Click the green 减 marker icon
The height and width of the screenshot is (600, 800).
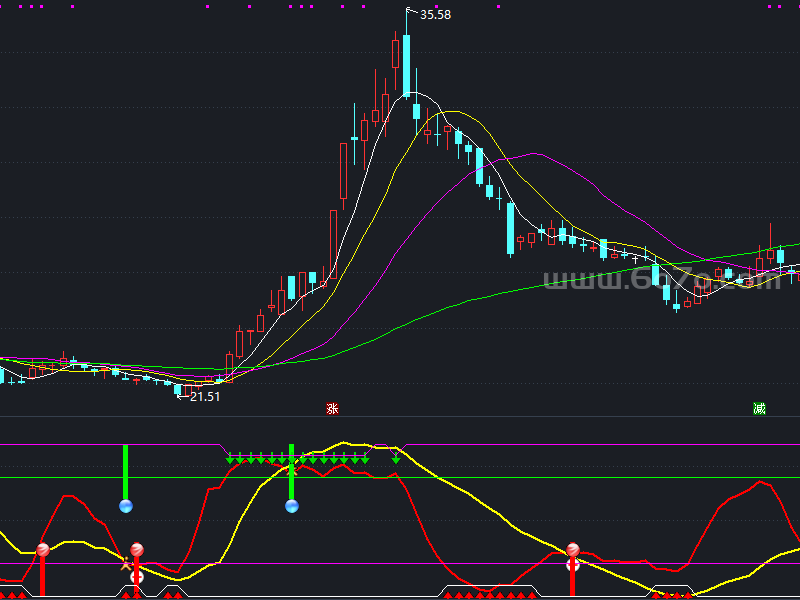(759, 409)
